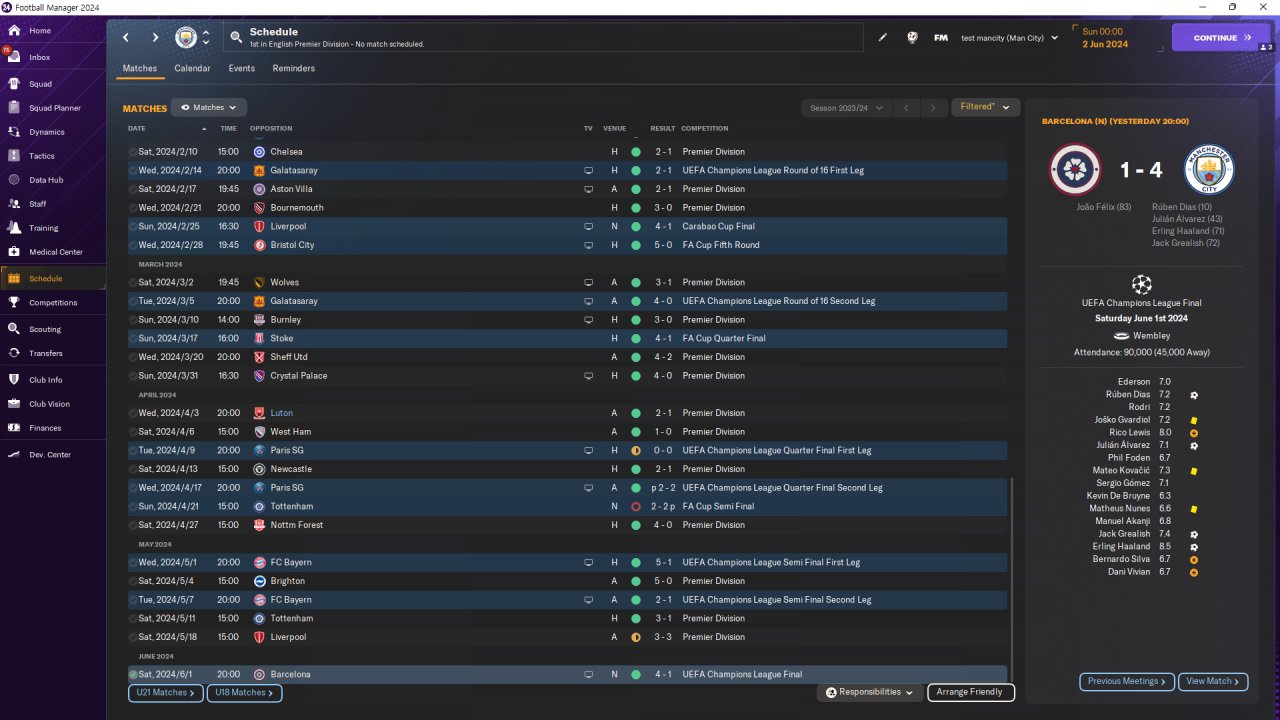This screenshot has width=1280, height=720.
Task: Click the Arrange Friendly button
Action: click(x=971, y=692)
